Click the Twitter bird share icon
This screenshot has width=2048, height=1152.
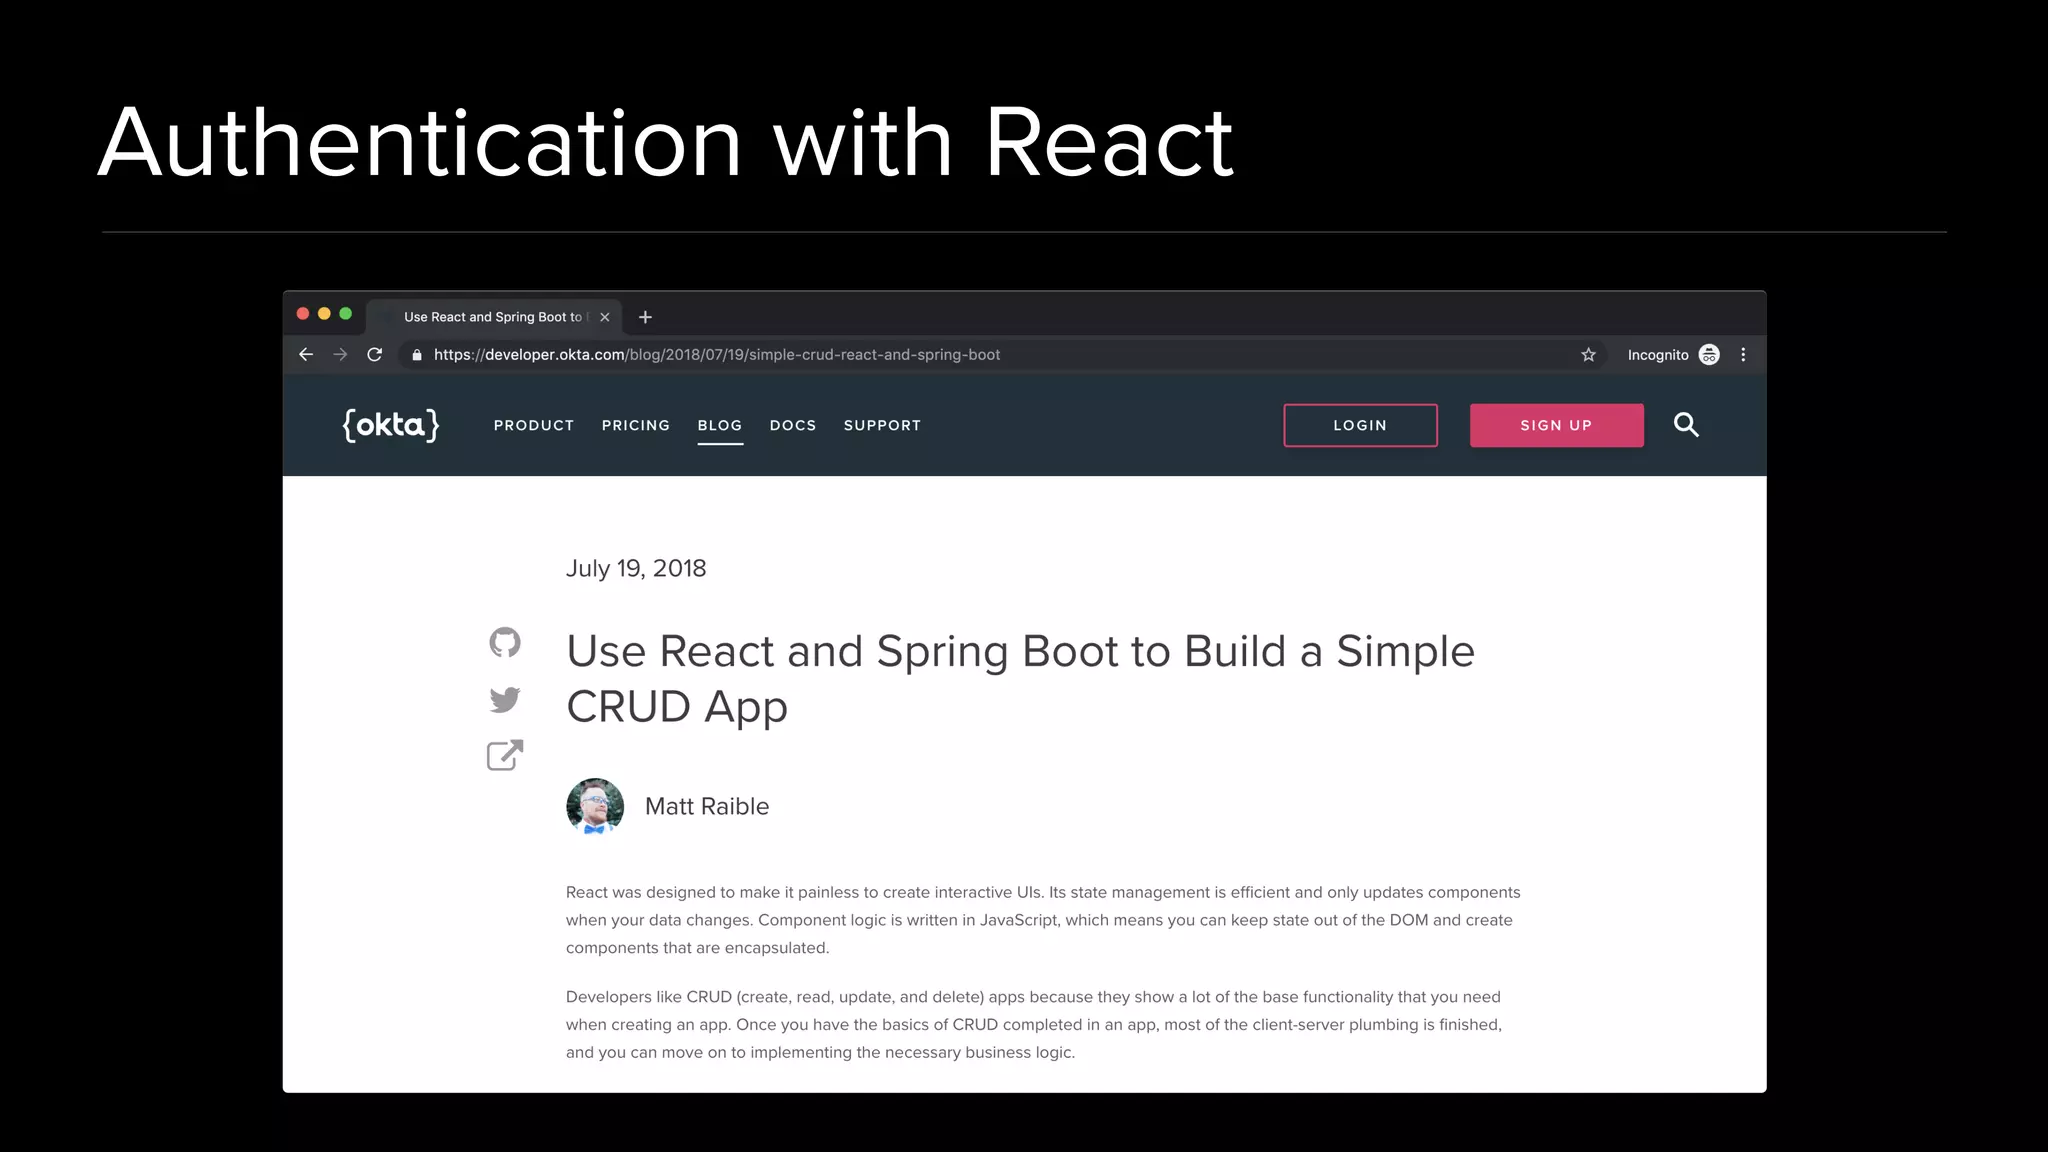click(x=505, y=699)
